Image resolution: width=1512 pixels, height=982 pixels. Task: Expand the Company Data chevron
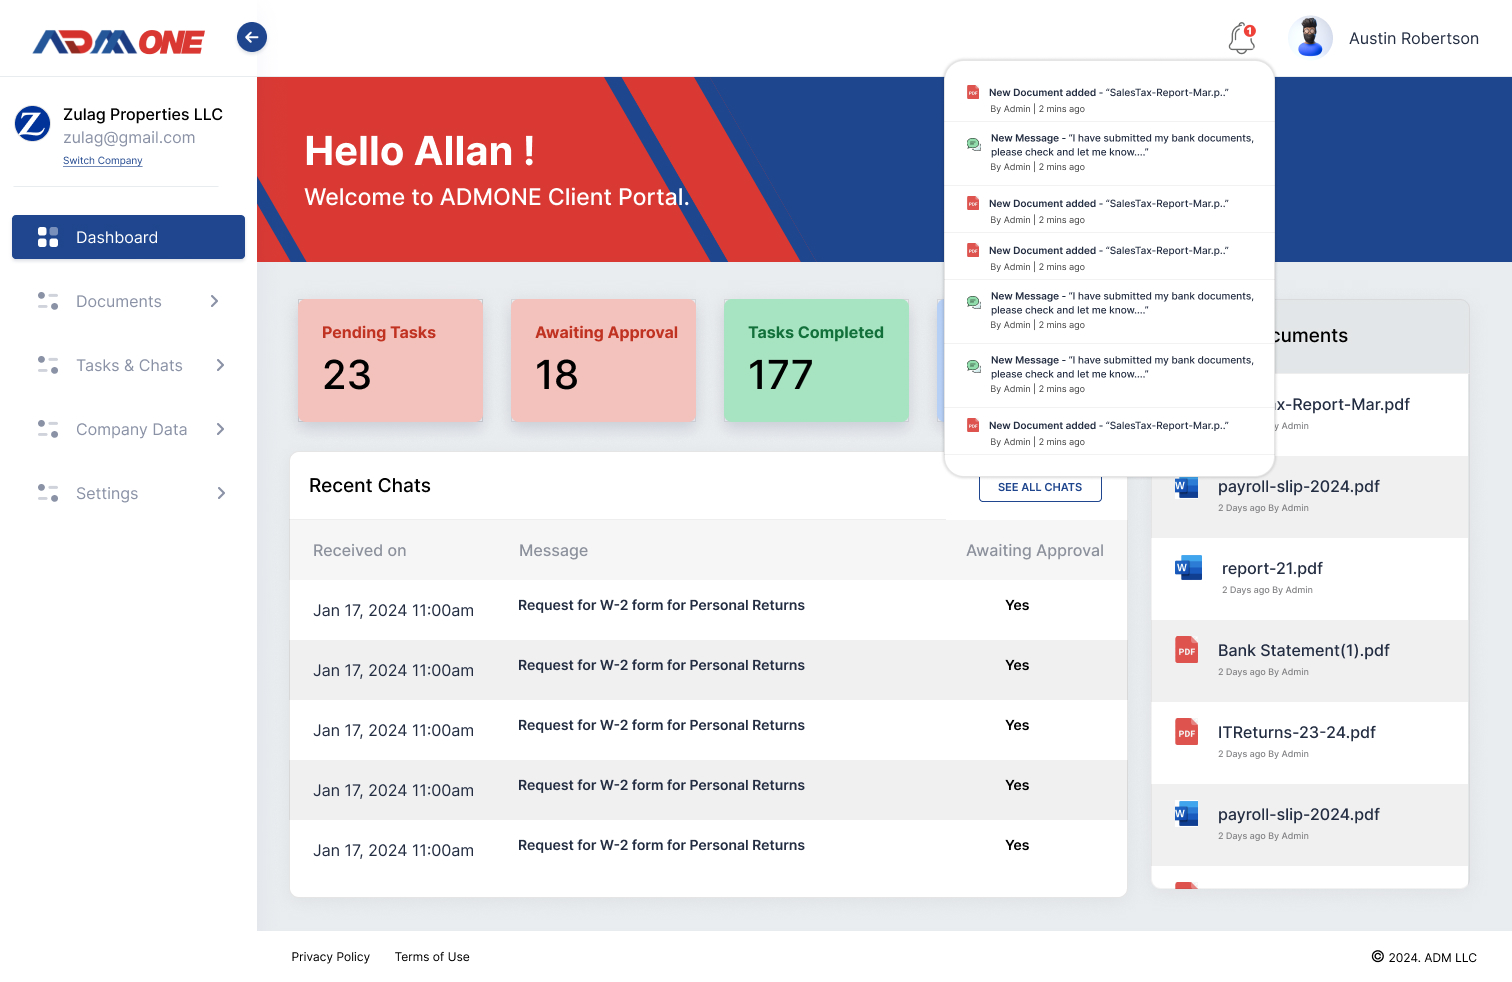coord(220,429)
